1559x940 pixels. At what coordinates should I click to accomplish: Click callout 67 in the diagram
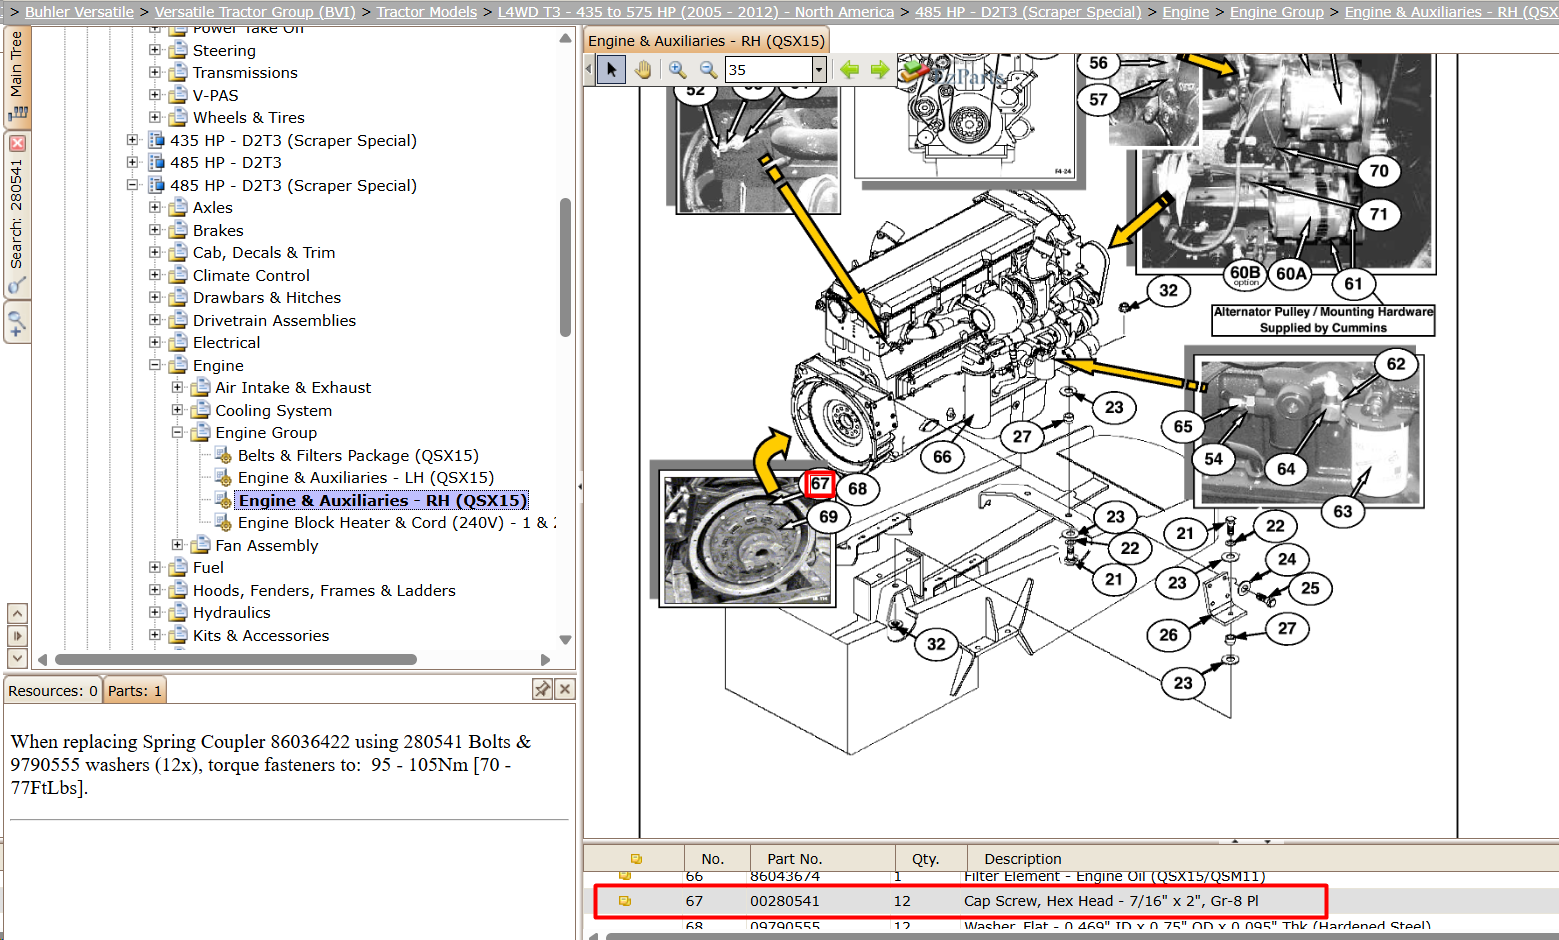(x=820, y=484)
